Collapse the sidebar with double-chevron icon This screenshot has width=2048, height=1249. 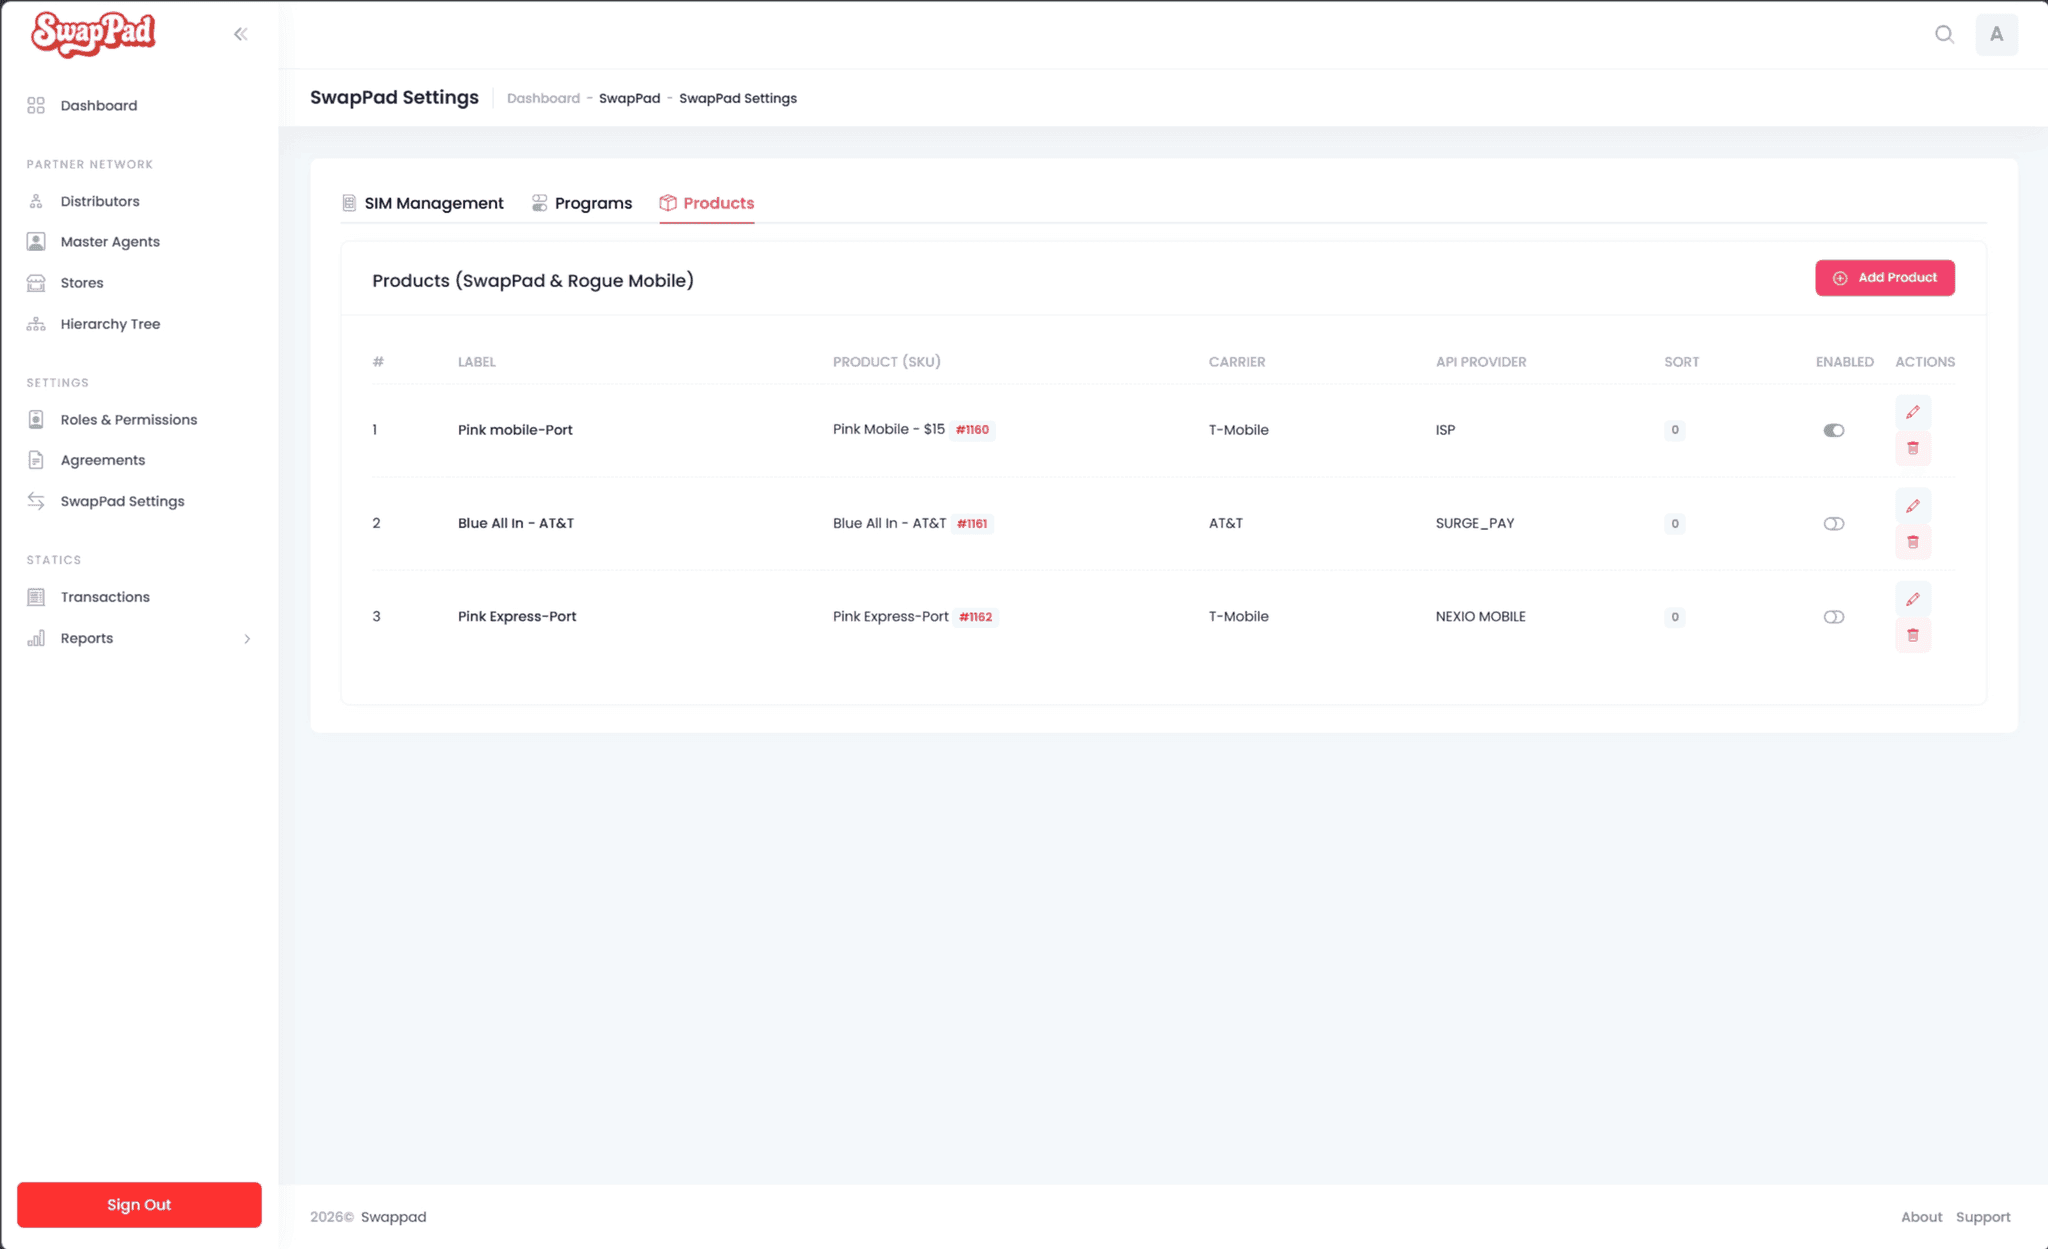(x=241, y=34)
